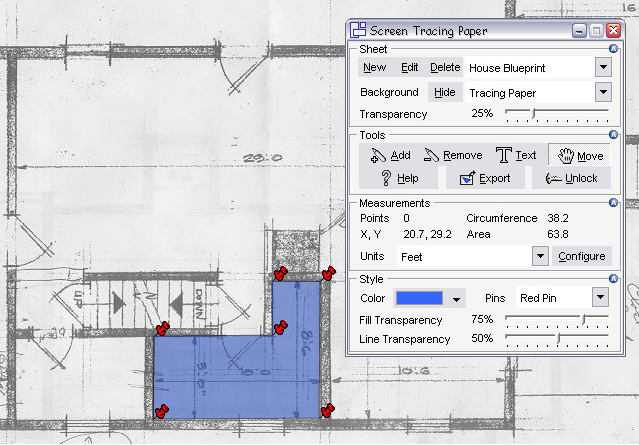Expand the Red Pin pins dropdown
Image resolution: width=639 pixels, height=445 pixels.
tap(600, 298)
